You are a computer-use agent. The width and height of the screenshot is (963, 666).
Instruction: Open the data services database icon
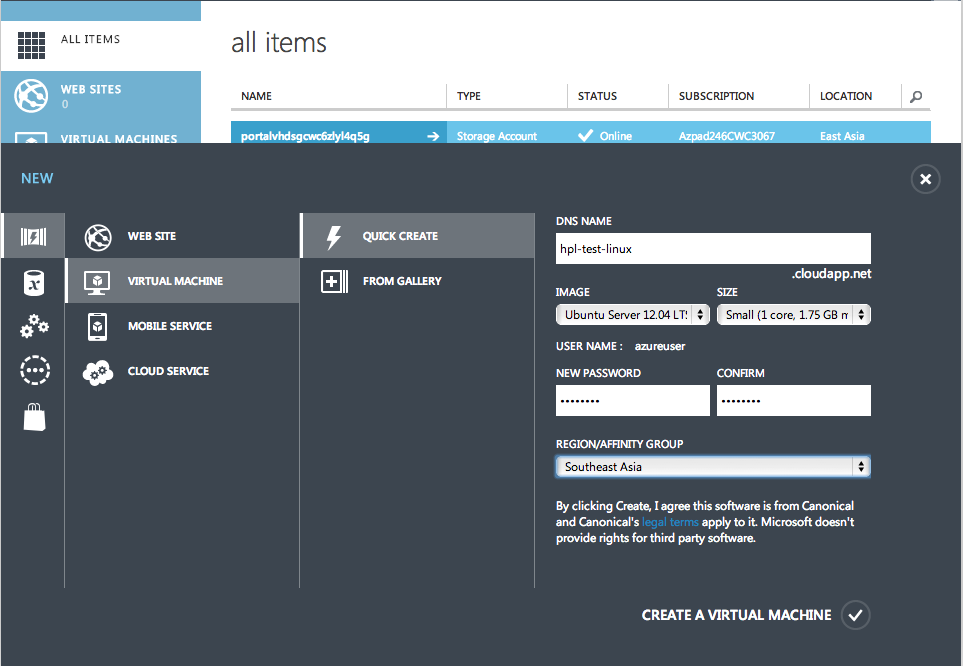pos(34,283)
